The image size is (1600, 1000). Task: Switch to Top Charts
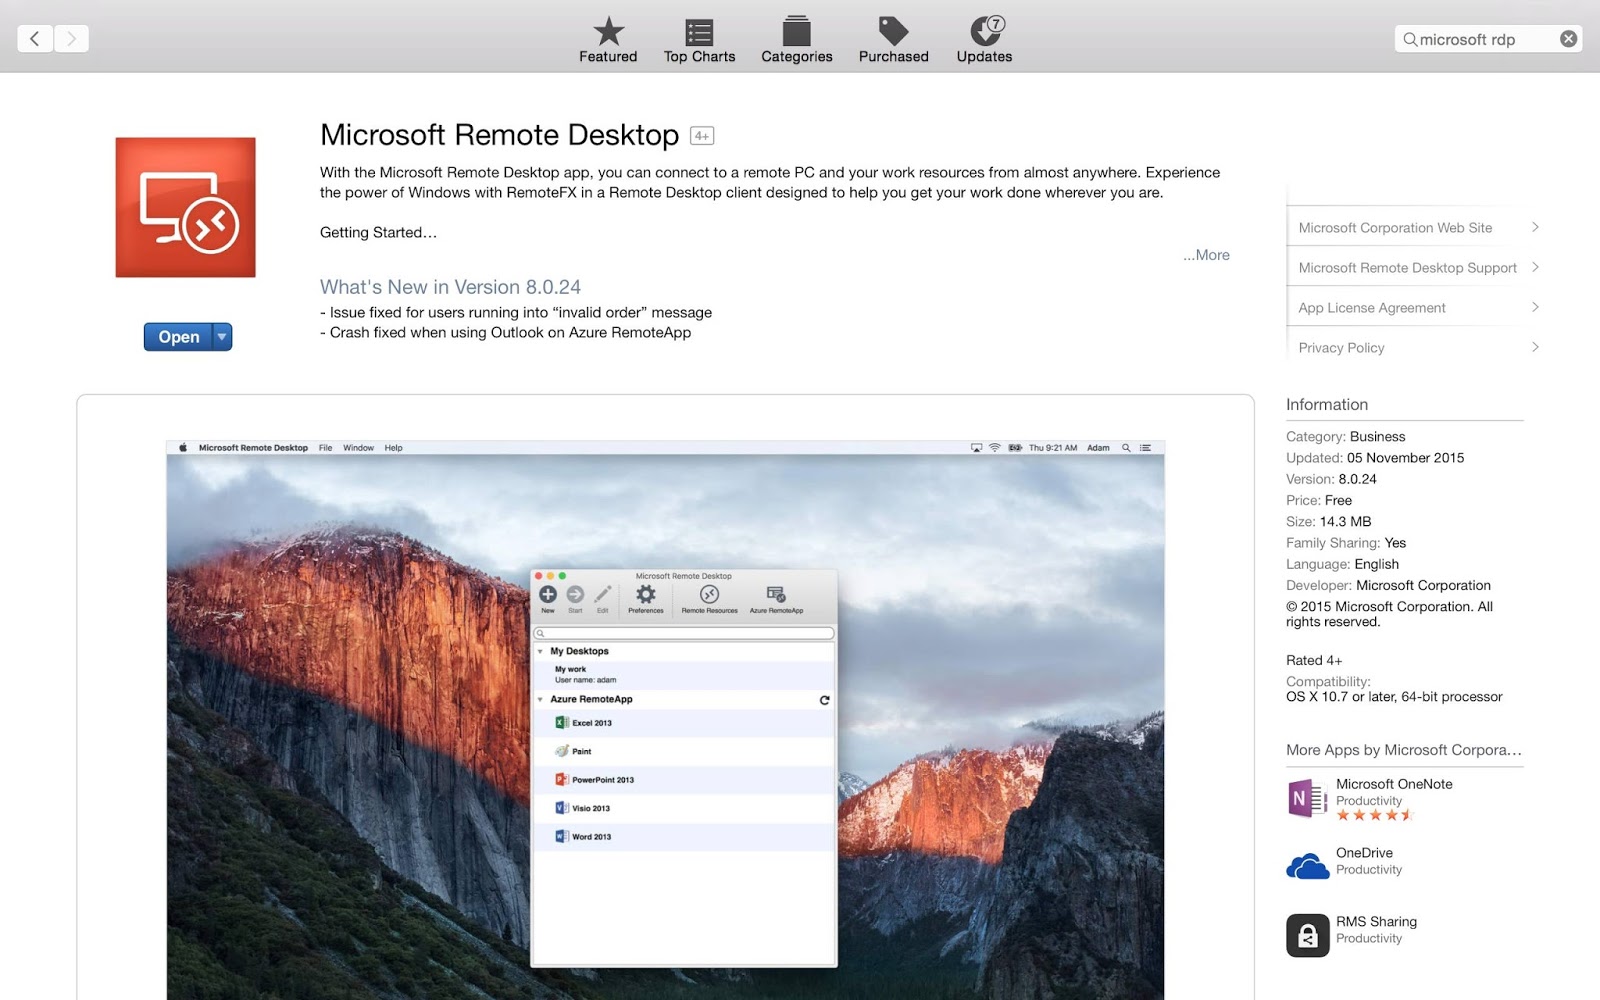coord(699,41)
